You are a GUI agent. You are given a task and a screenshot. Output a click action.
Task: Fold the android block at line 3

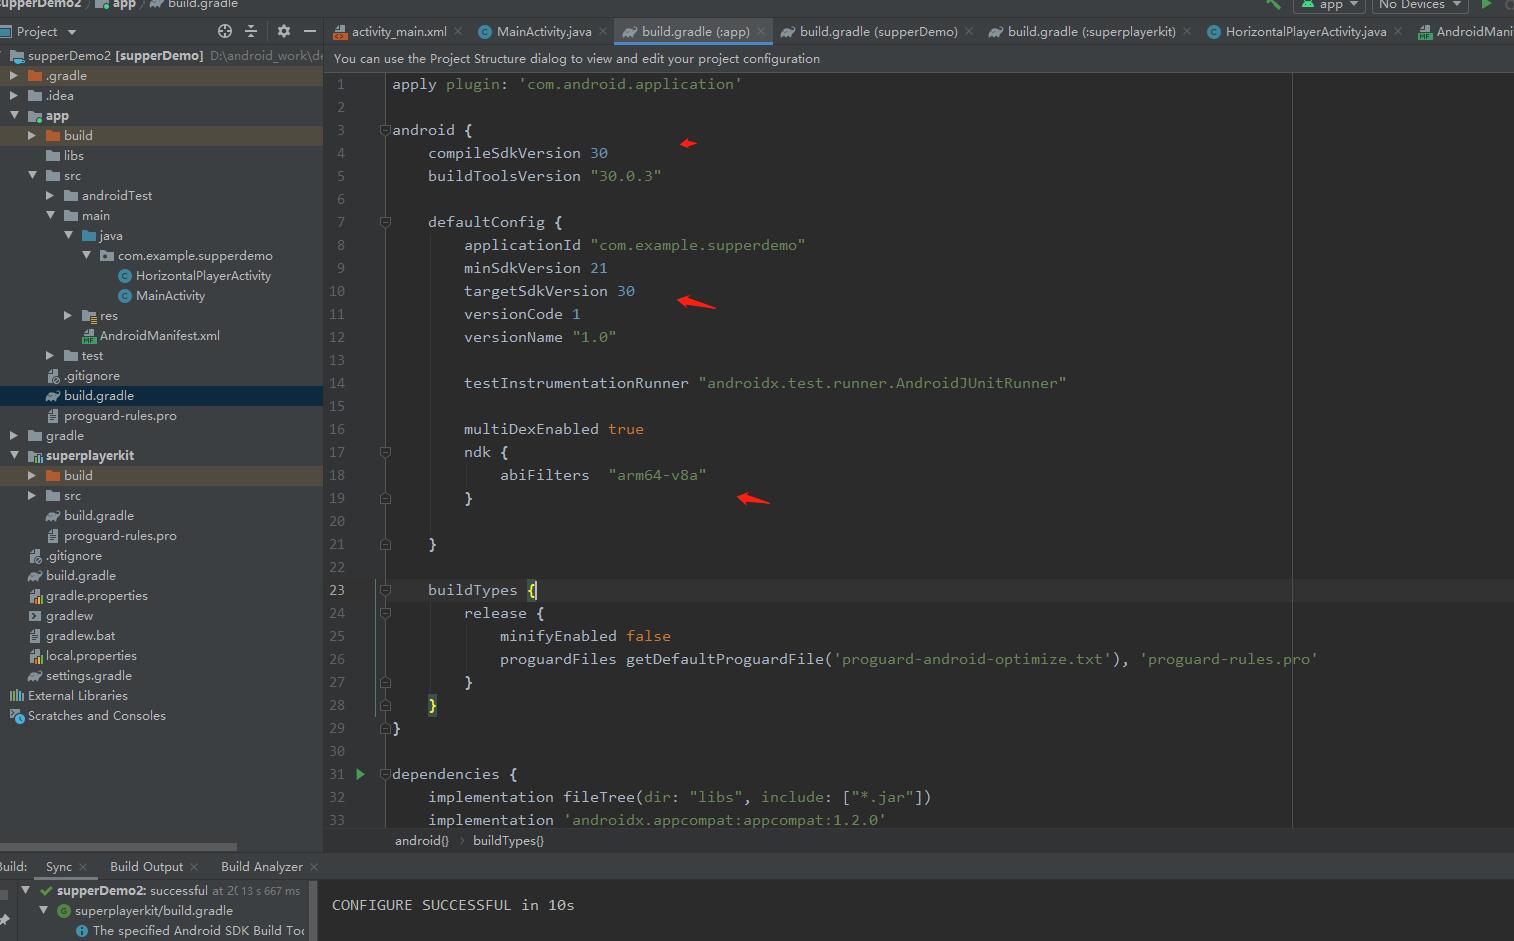pyautogui.click(x=385, y=130)
